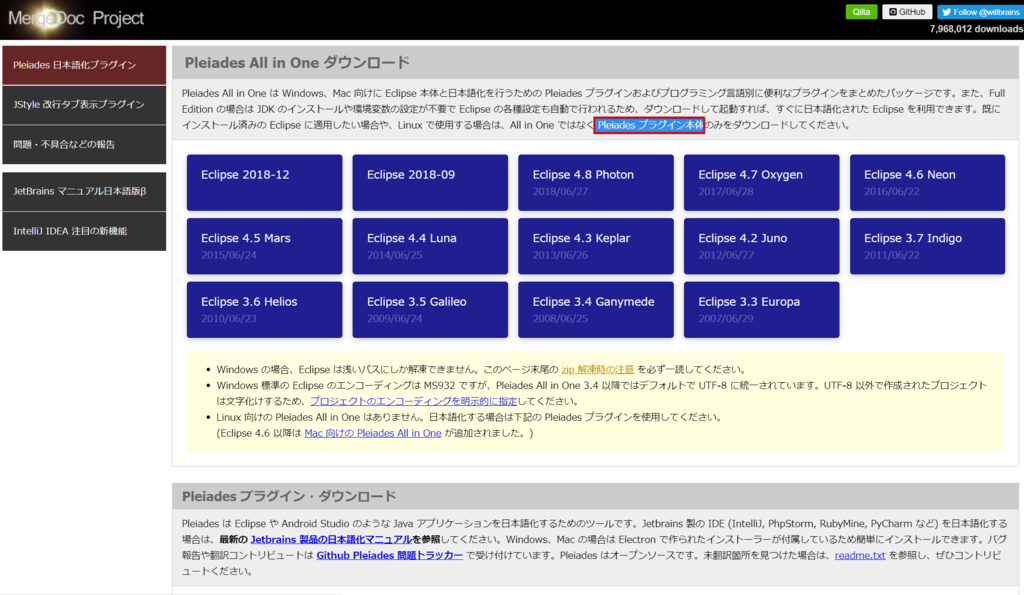Choose the Eclipse 4.8 Photon tile
1024x595 pixels.
point(596,182)
